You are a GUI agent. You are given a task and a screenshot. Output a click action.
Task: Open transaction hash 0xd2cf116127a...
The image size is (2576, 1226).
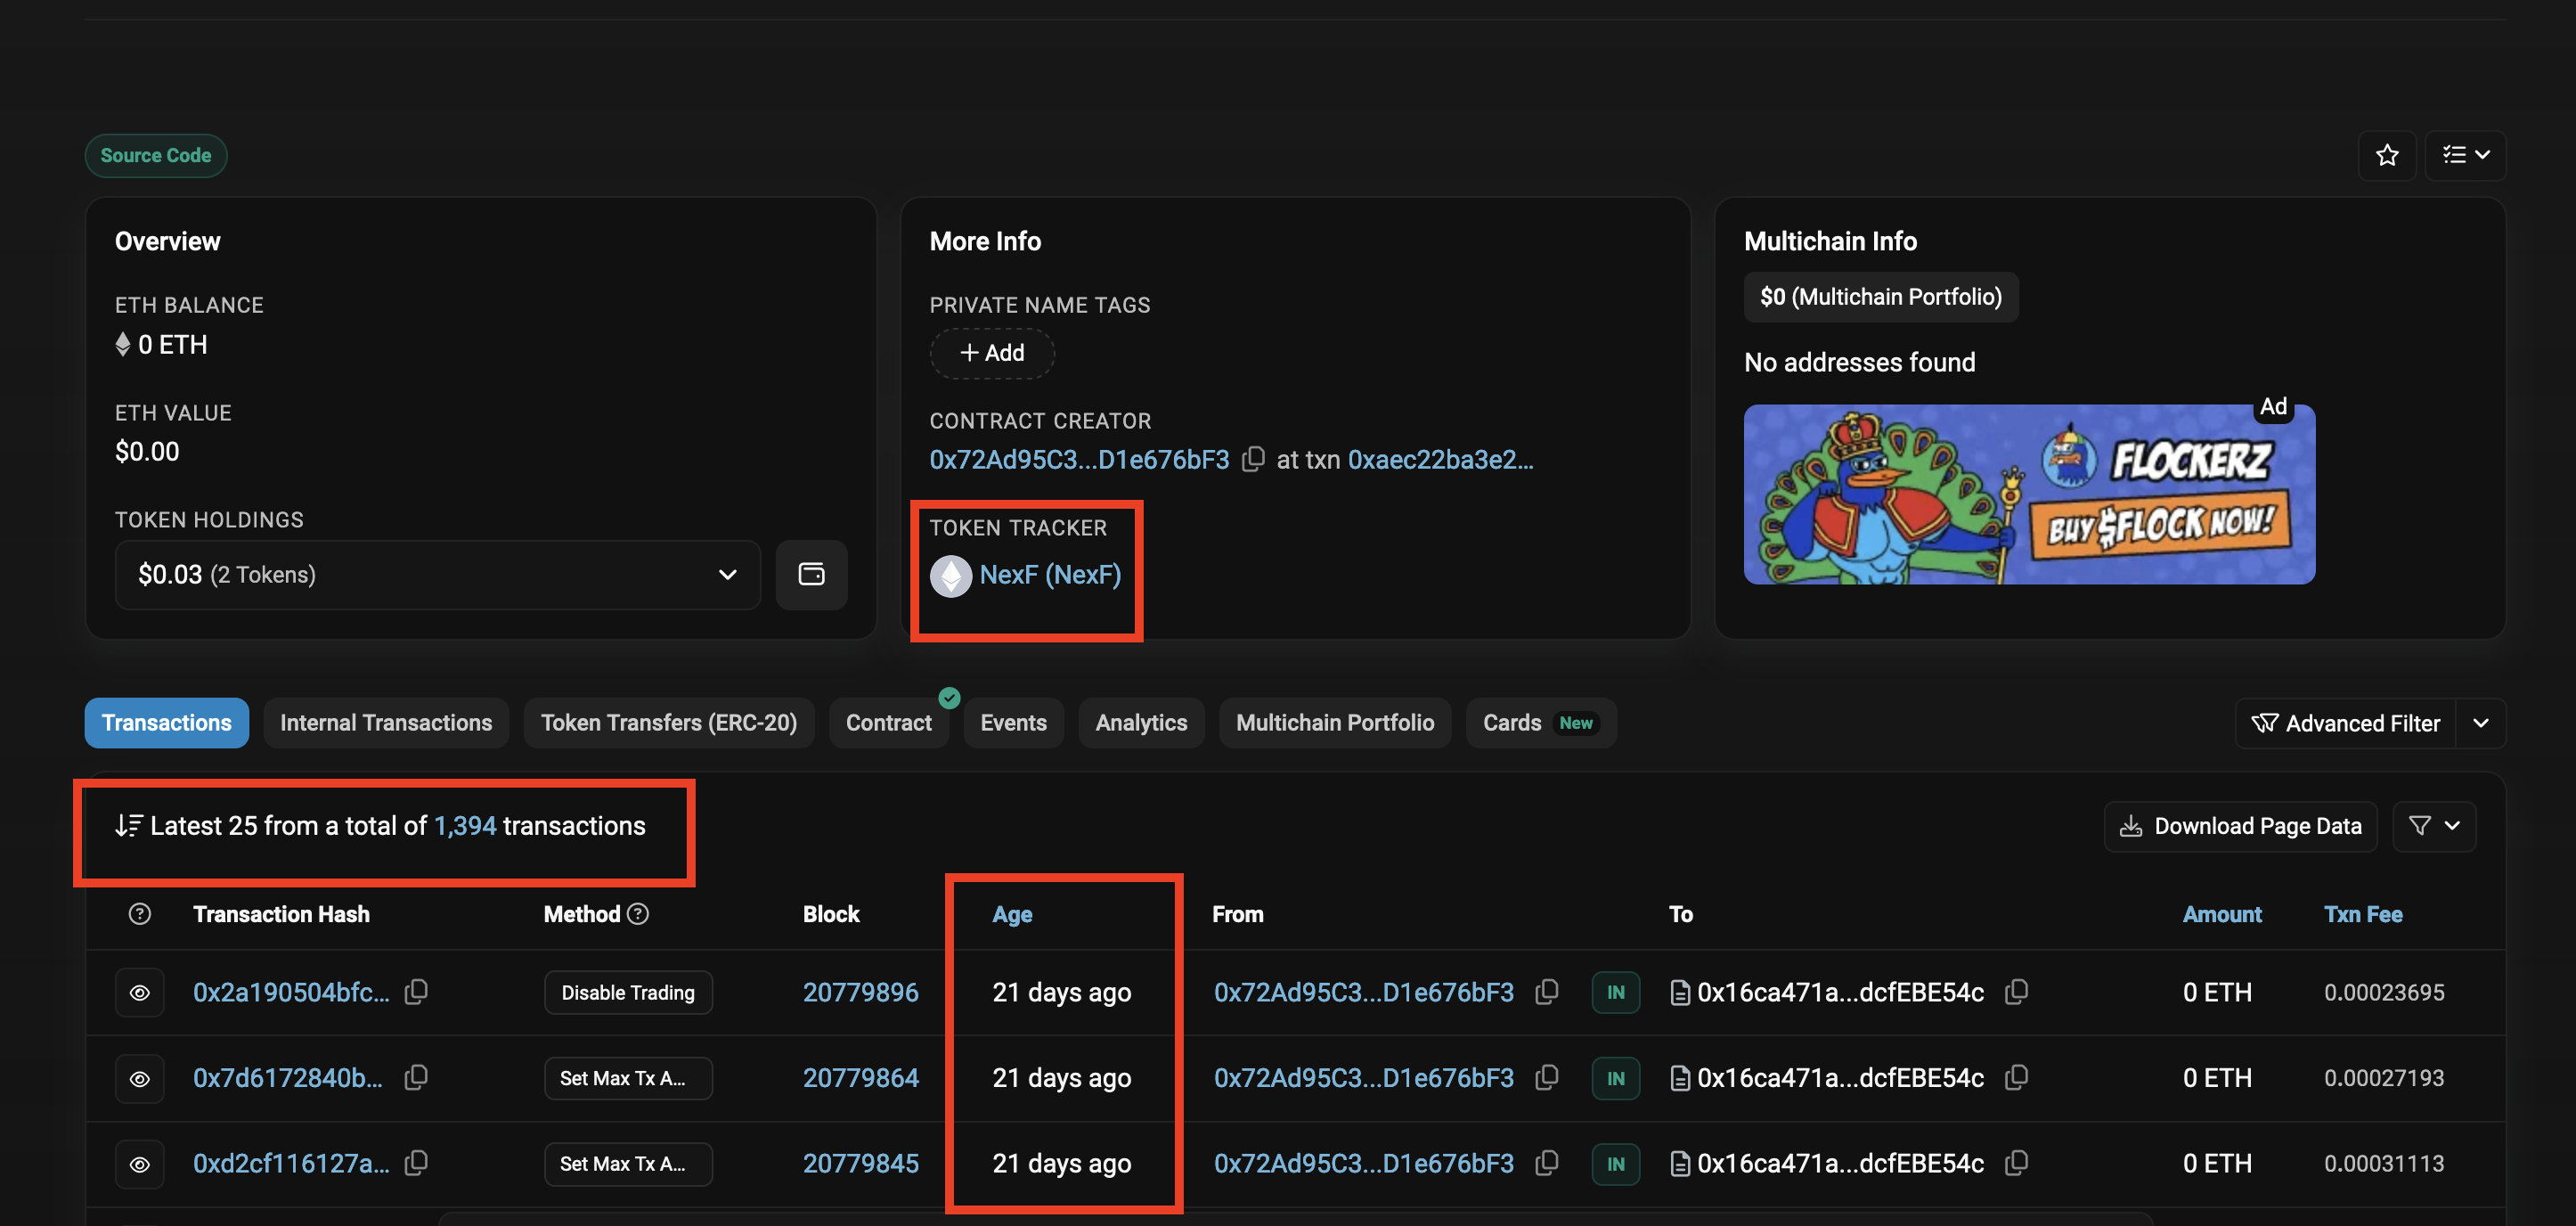[291, 1164]
